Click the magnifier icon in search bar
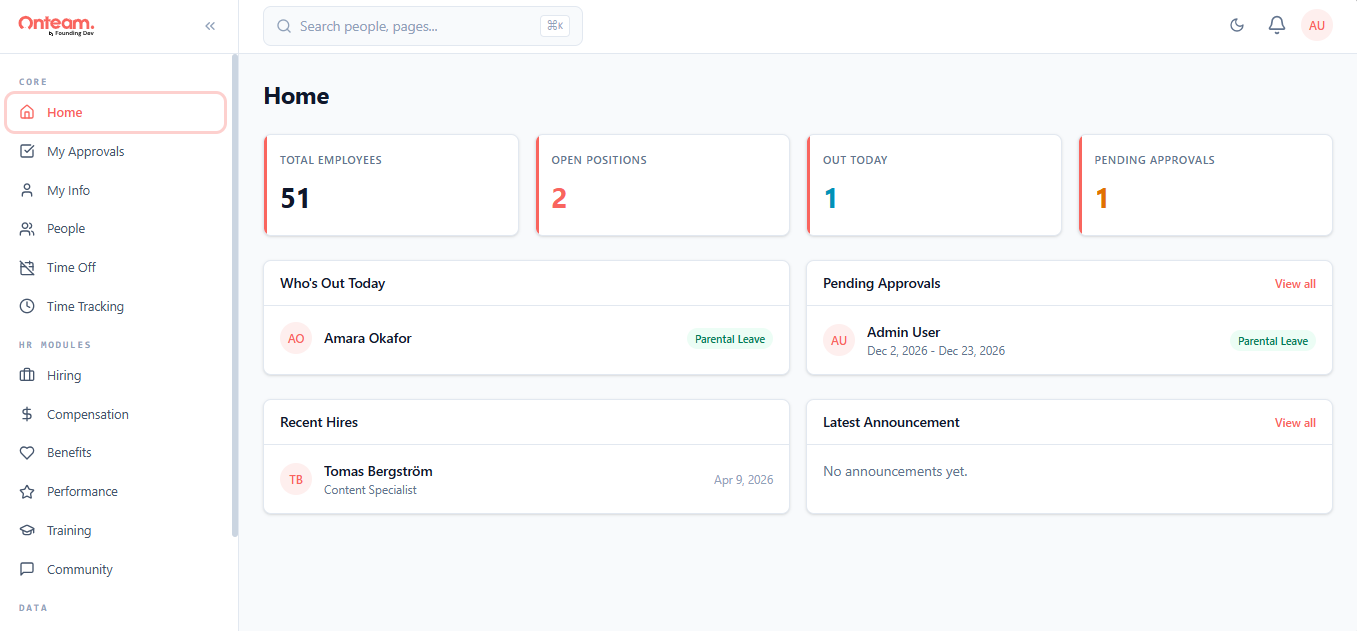 (284, 26)
